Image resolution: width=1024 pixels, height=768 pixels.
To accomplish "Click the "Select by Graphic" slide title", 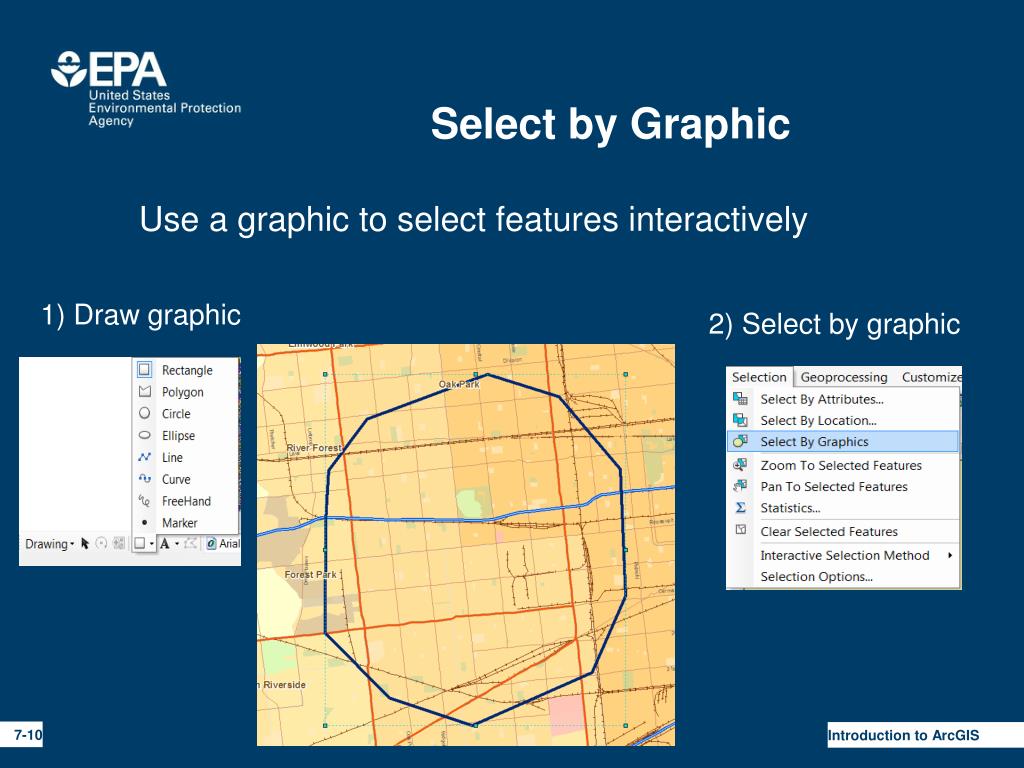I will click(x=610, y=123).
